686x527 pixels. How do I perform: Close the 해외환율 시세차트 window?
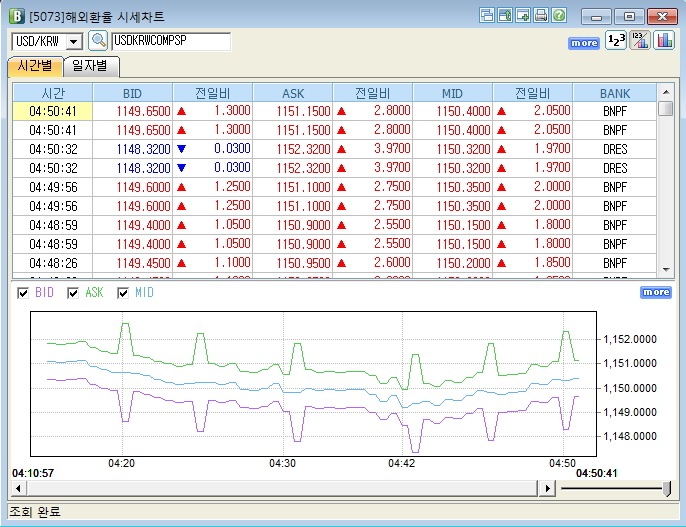(x=662, y=17)
